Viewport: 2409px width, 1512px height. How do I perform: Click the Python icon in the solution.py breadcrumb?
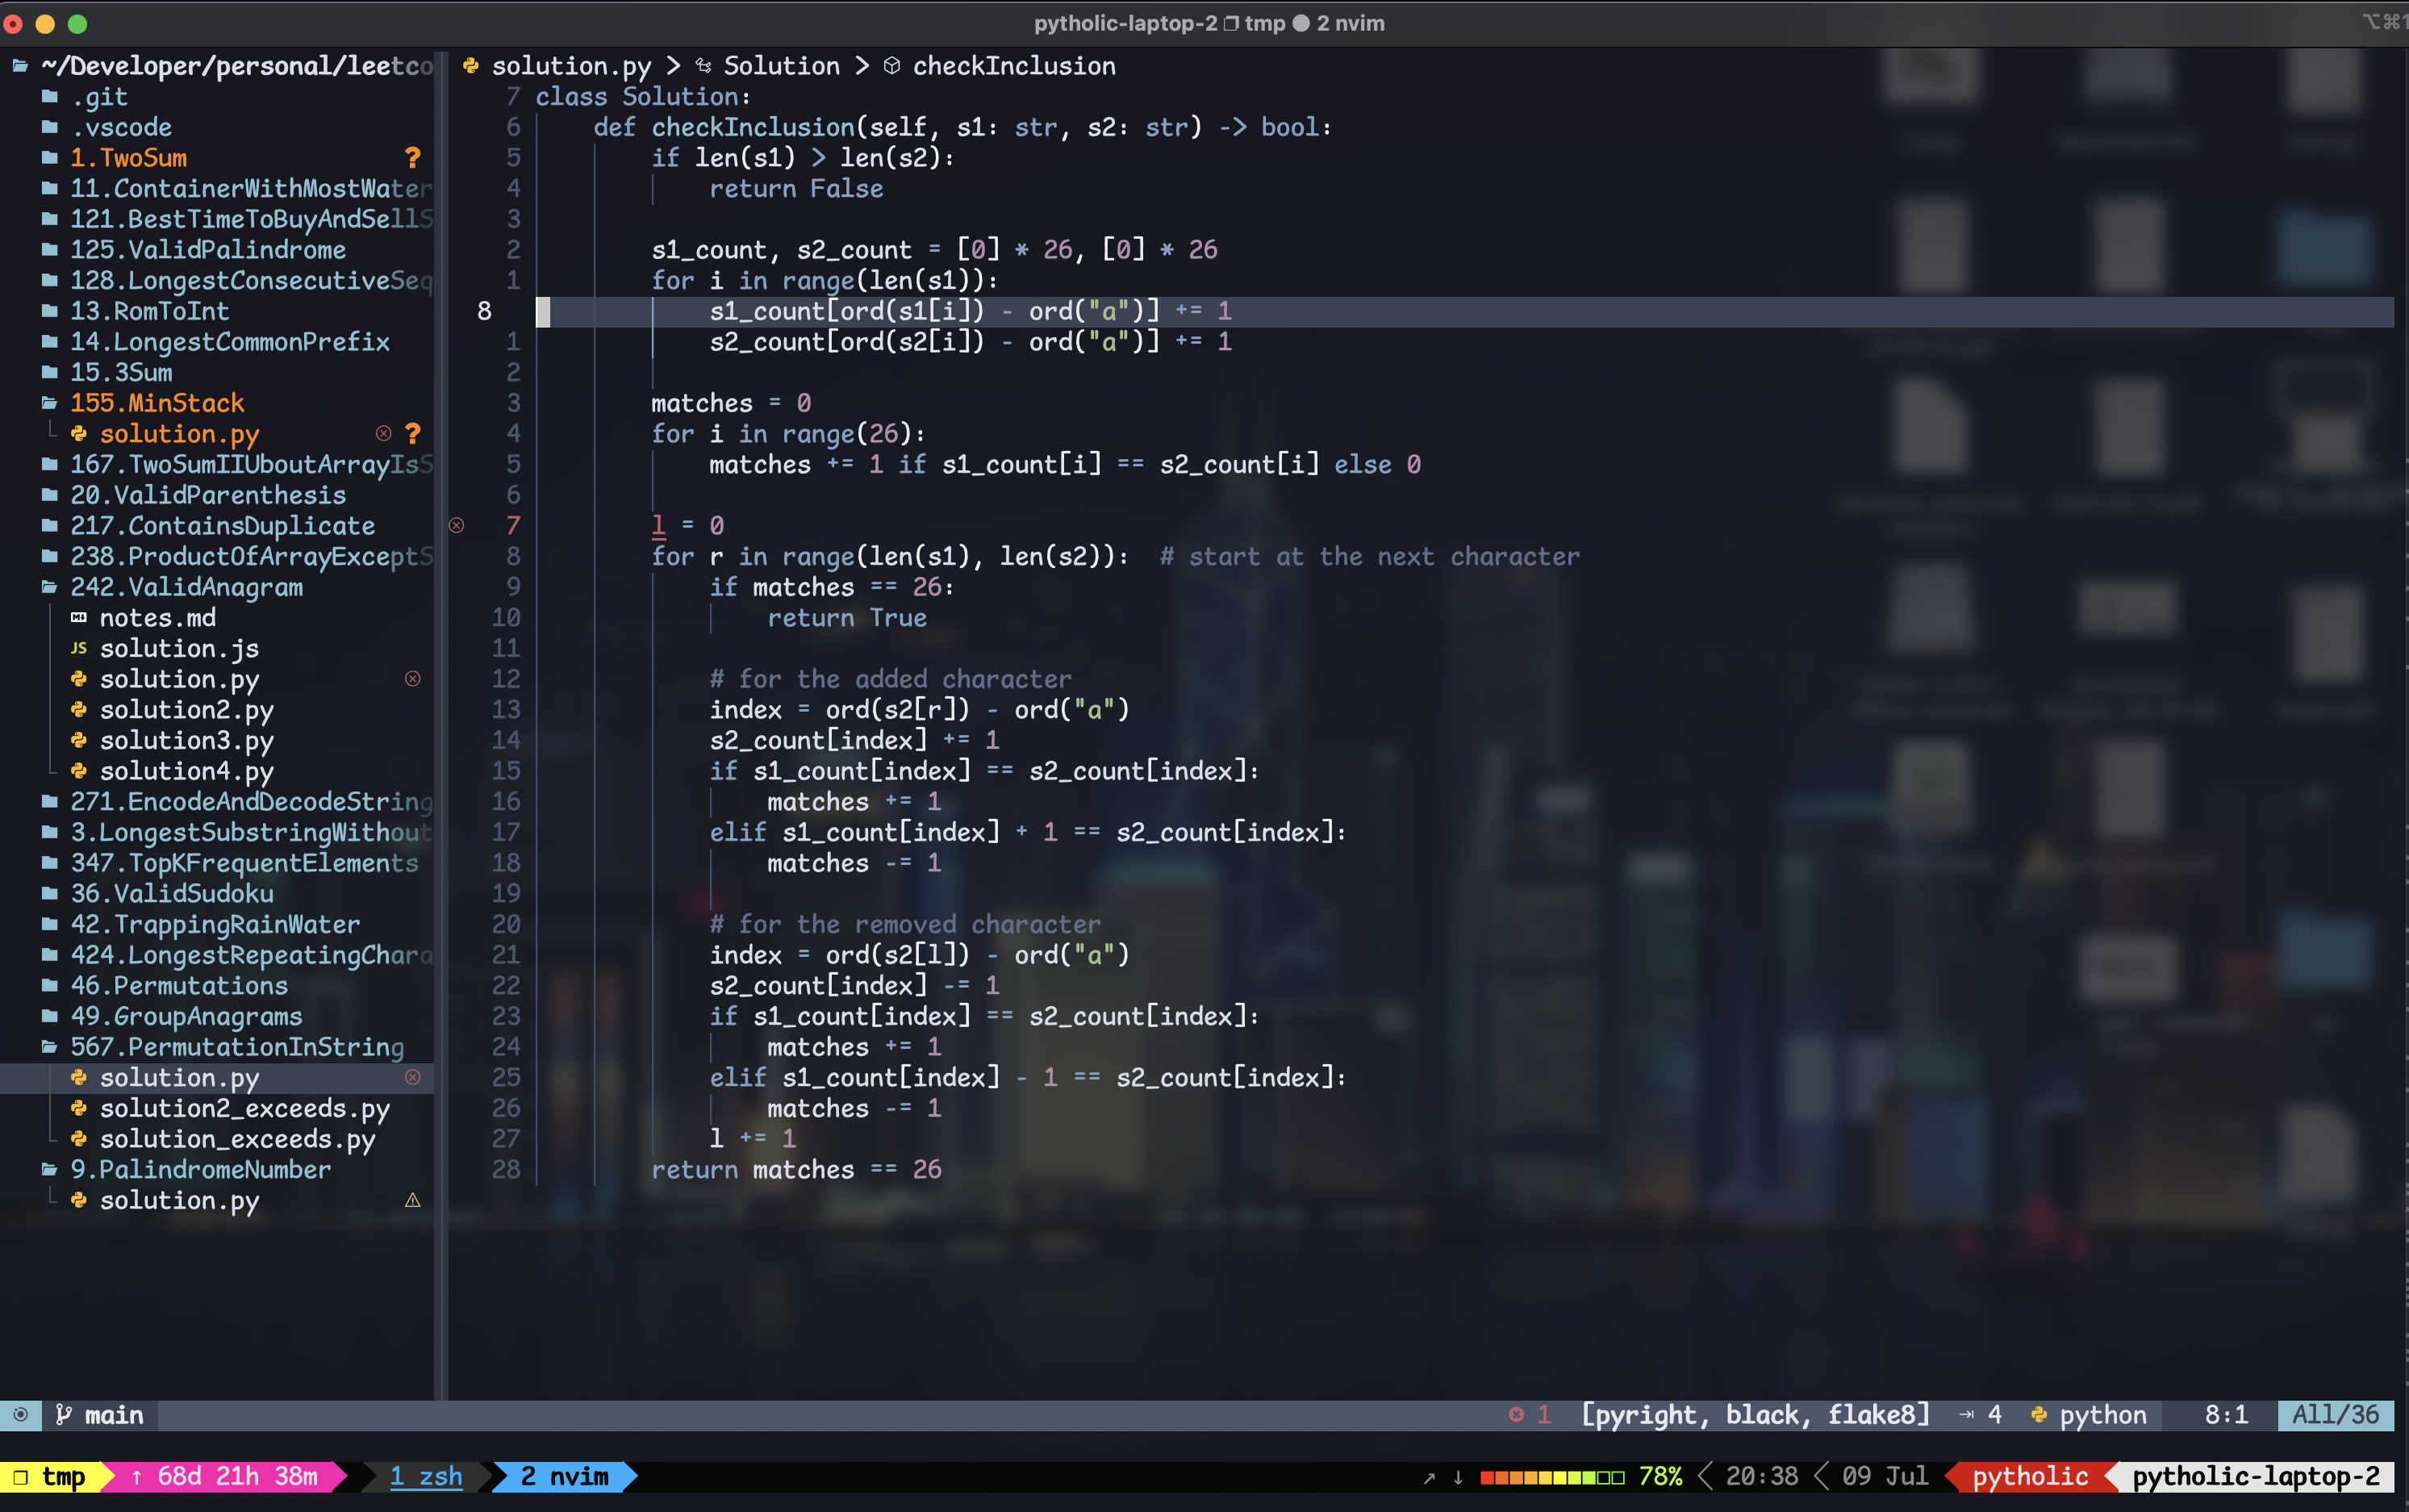click(x=470, y=66)
